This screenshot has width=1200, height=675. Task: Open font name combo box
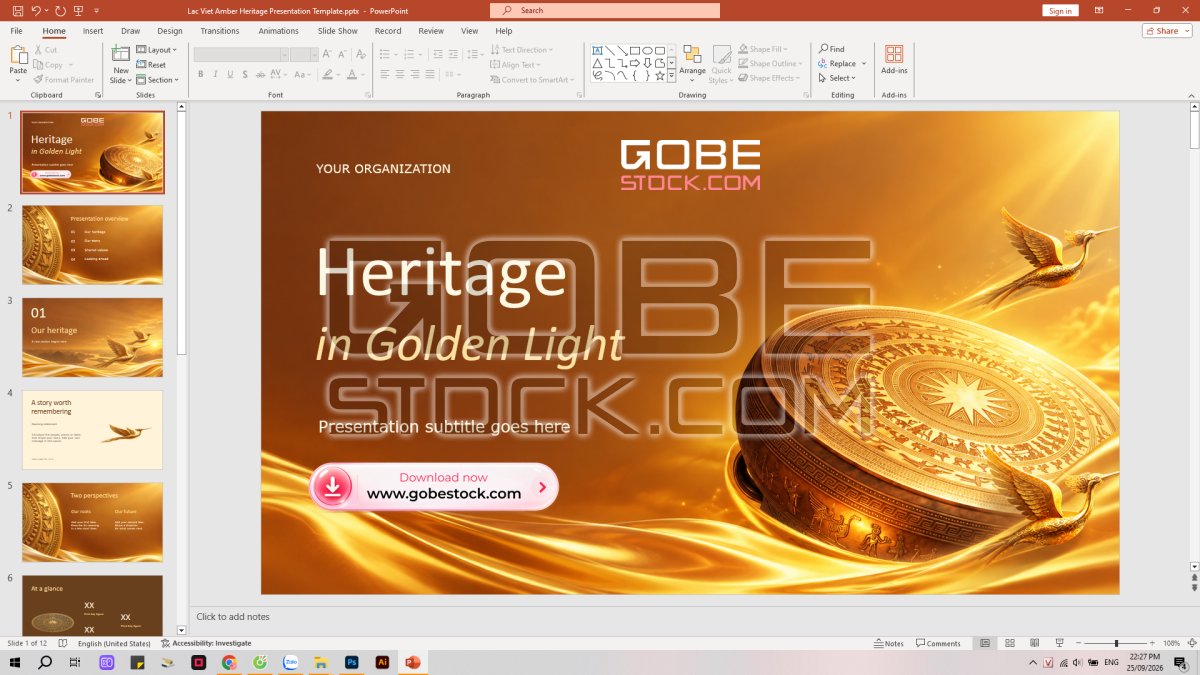coord(241,54)
